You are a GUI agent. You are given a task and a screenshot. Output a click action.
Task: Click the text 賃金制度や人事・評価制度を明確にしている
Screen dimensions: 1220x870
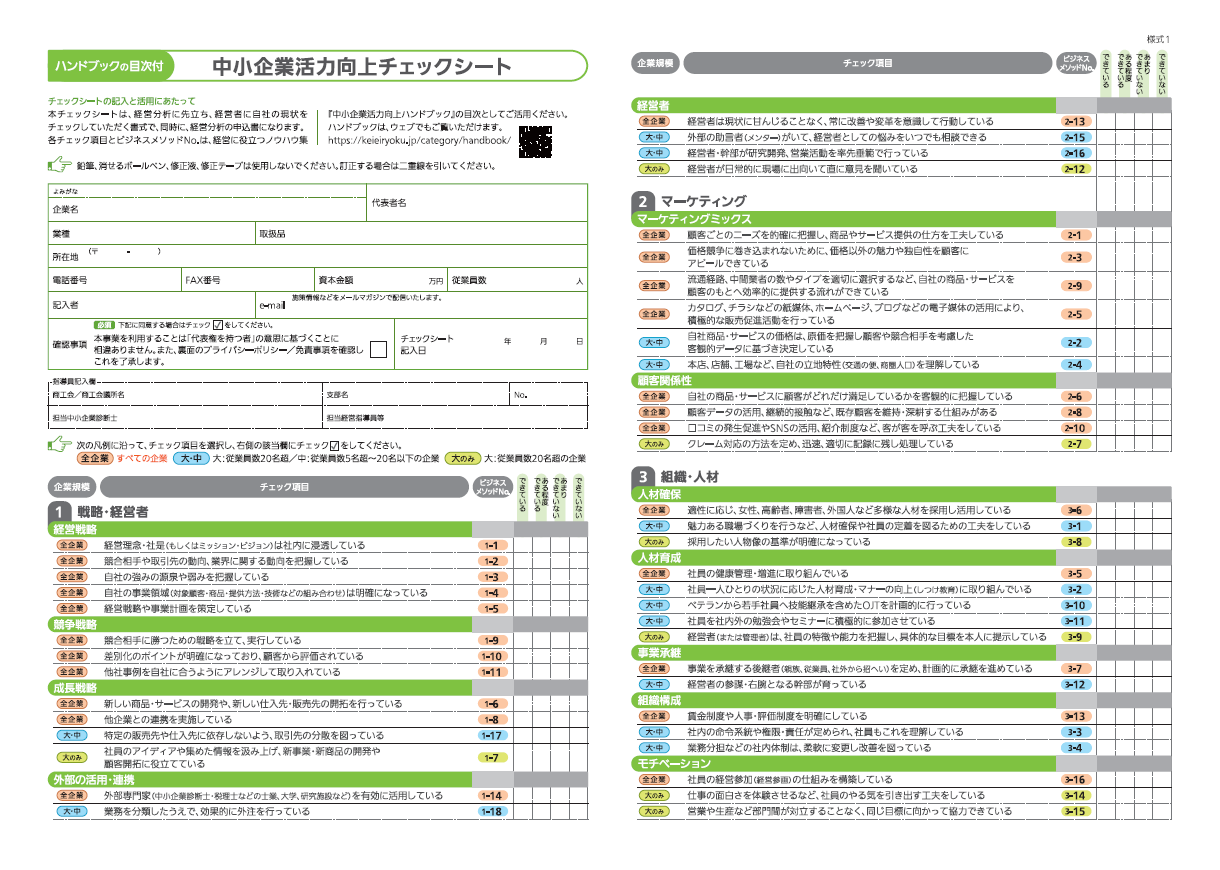click(x=777, y=716)
